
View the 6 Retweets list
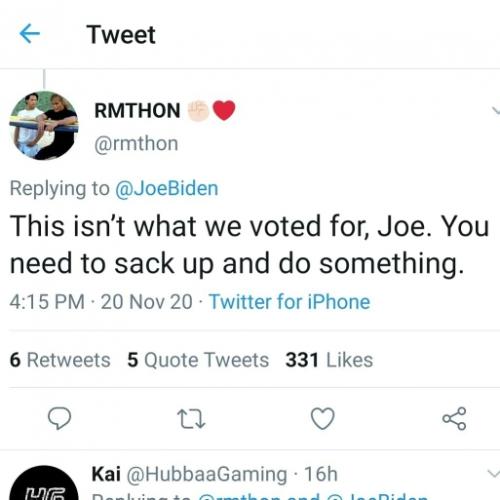click(x=60, y=360)
